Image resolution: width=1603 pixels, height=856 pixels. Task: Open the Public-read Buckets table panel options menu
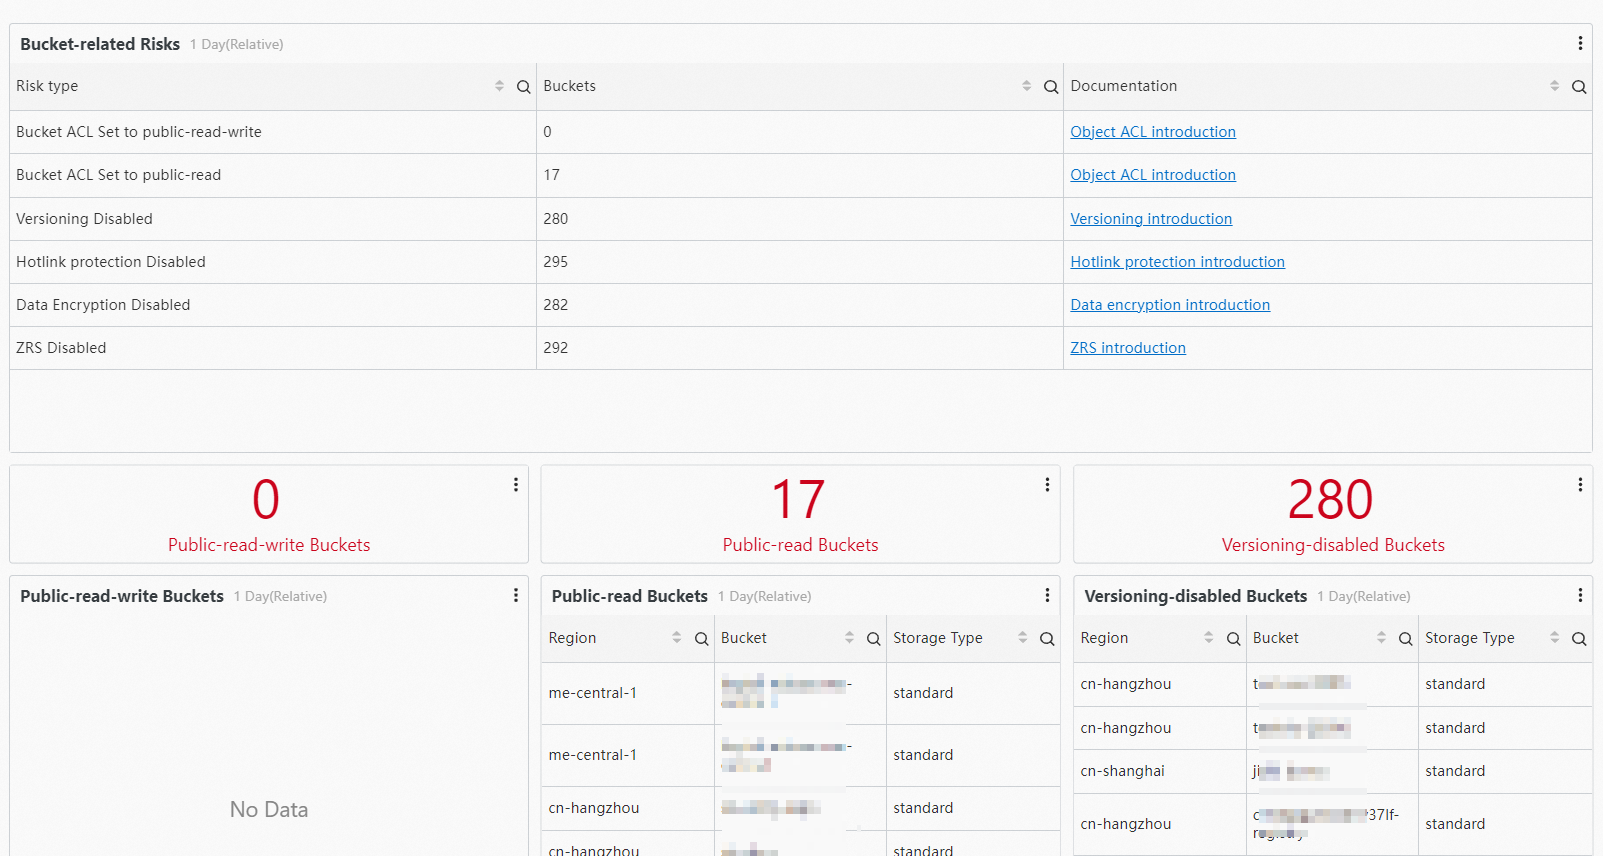tap(1047, 595)
